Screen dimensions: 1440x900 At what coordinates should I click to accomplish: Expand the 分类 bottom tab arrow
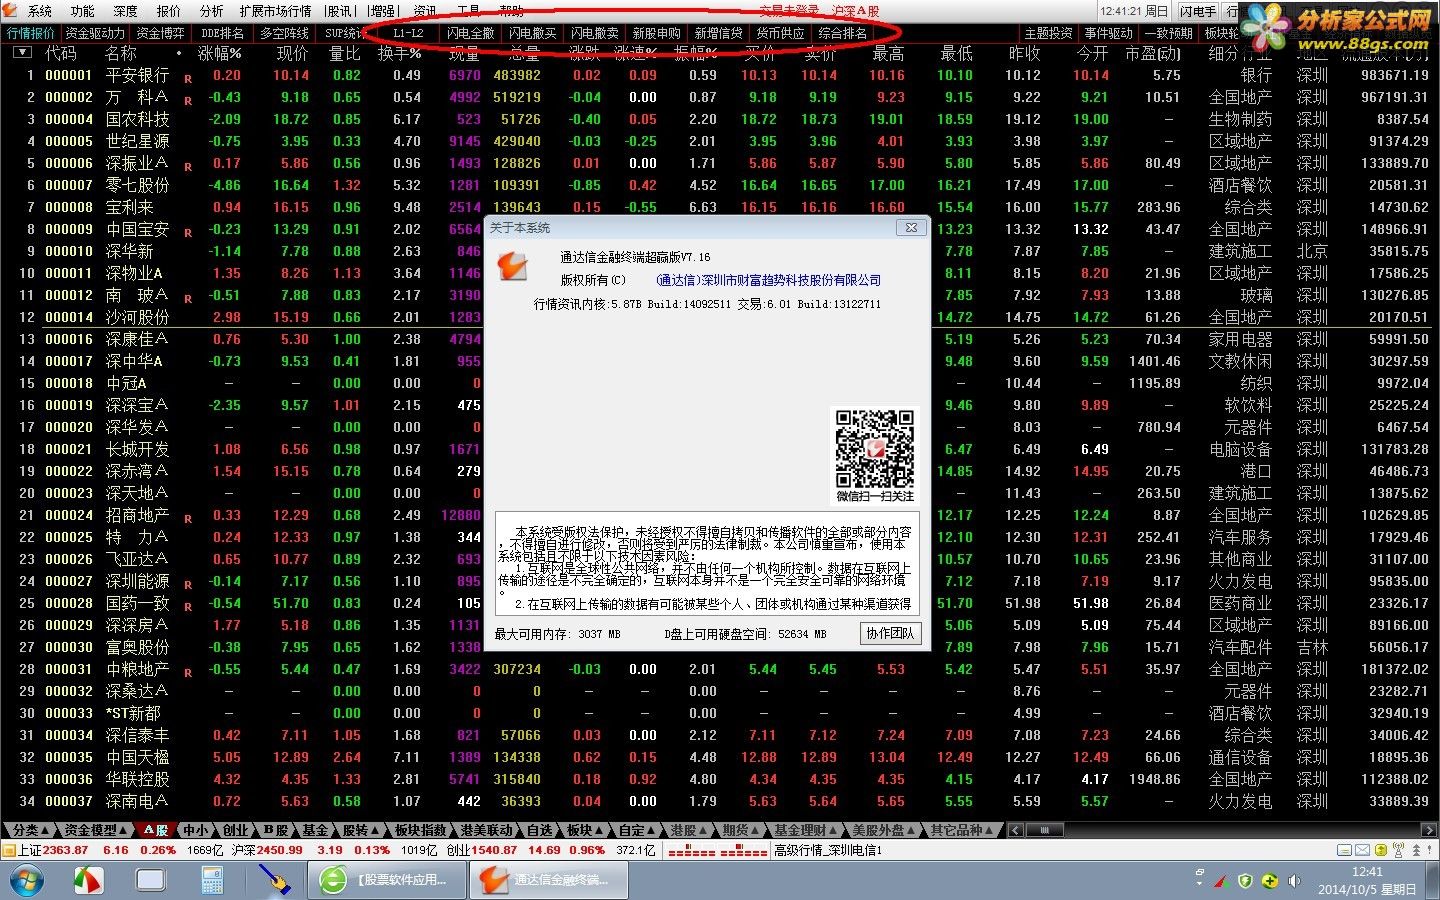(x=45, y=830)
